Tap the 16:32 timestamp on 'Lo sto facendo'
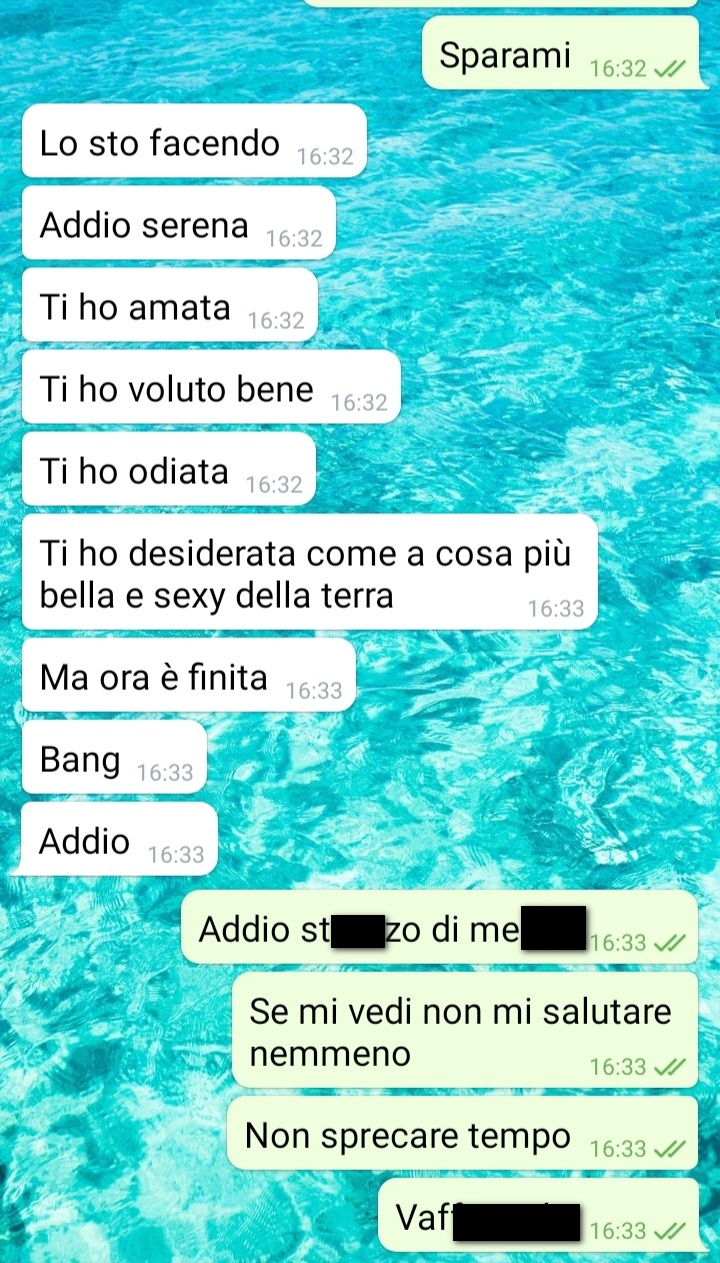 tap(325, 157)
